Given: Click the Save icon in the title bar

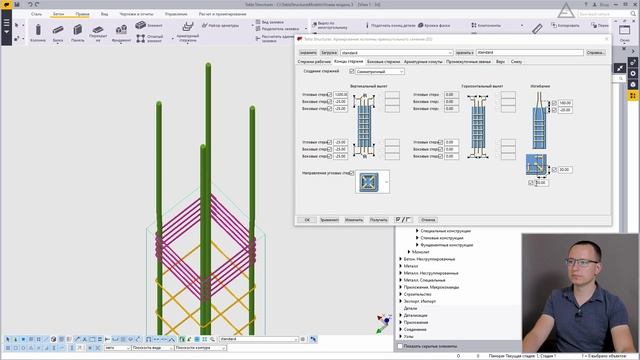Looking at the screenshot, I should pyautogui.click(x=17, y=4).
